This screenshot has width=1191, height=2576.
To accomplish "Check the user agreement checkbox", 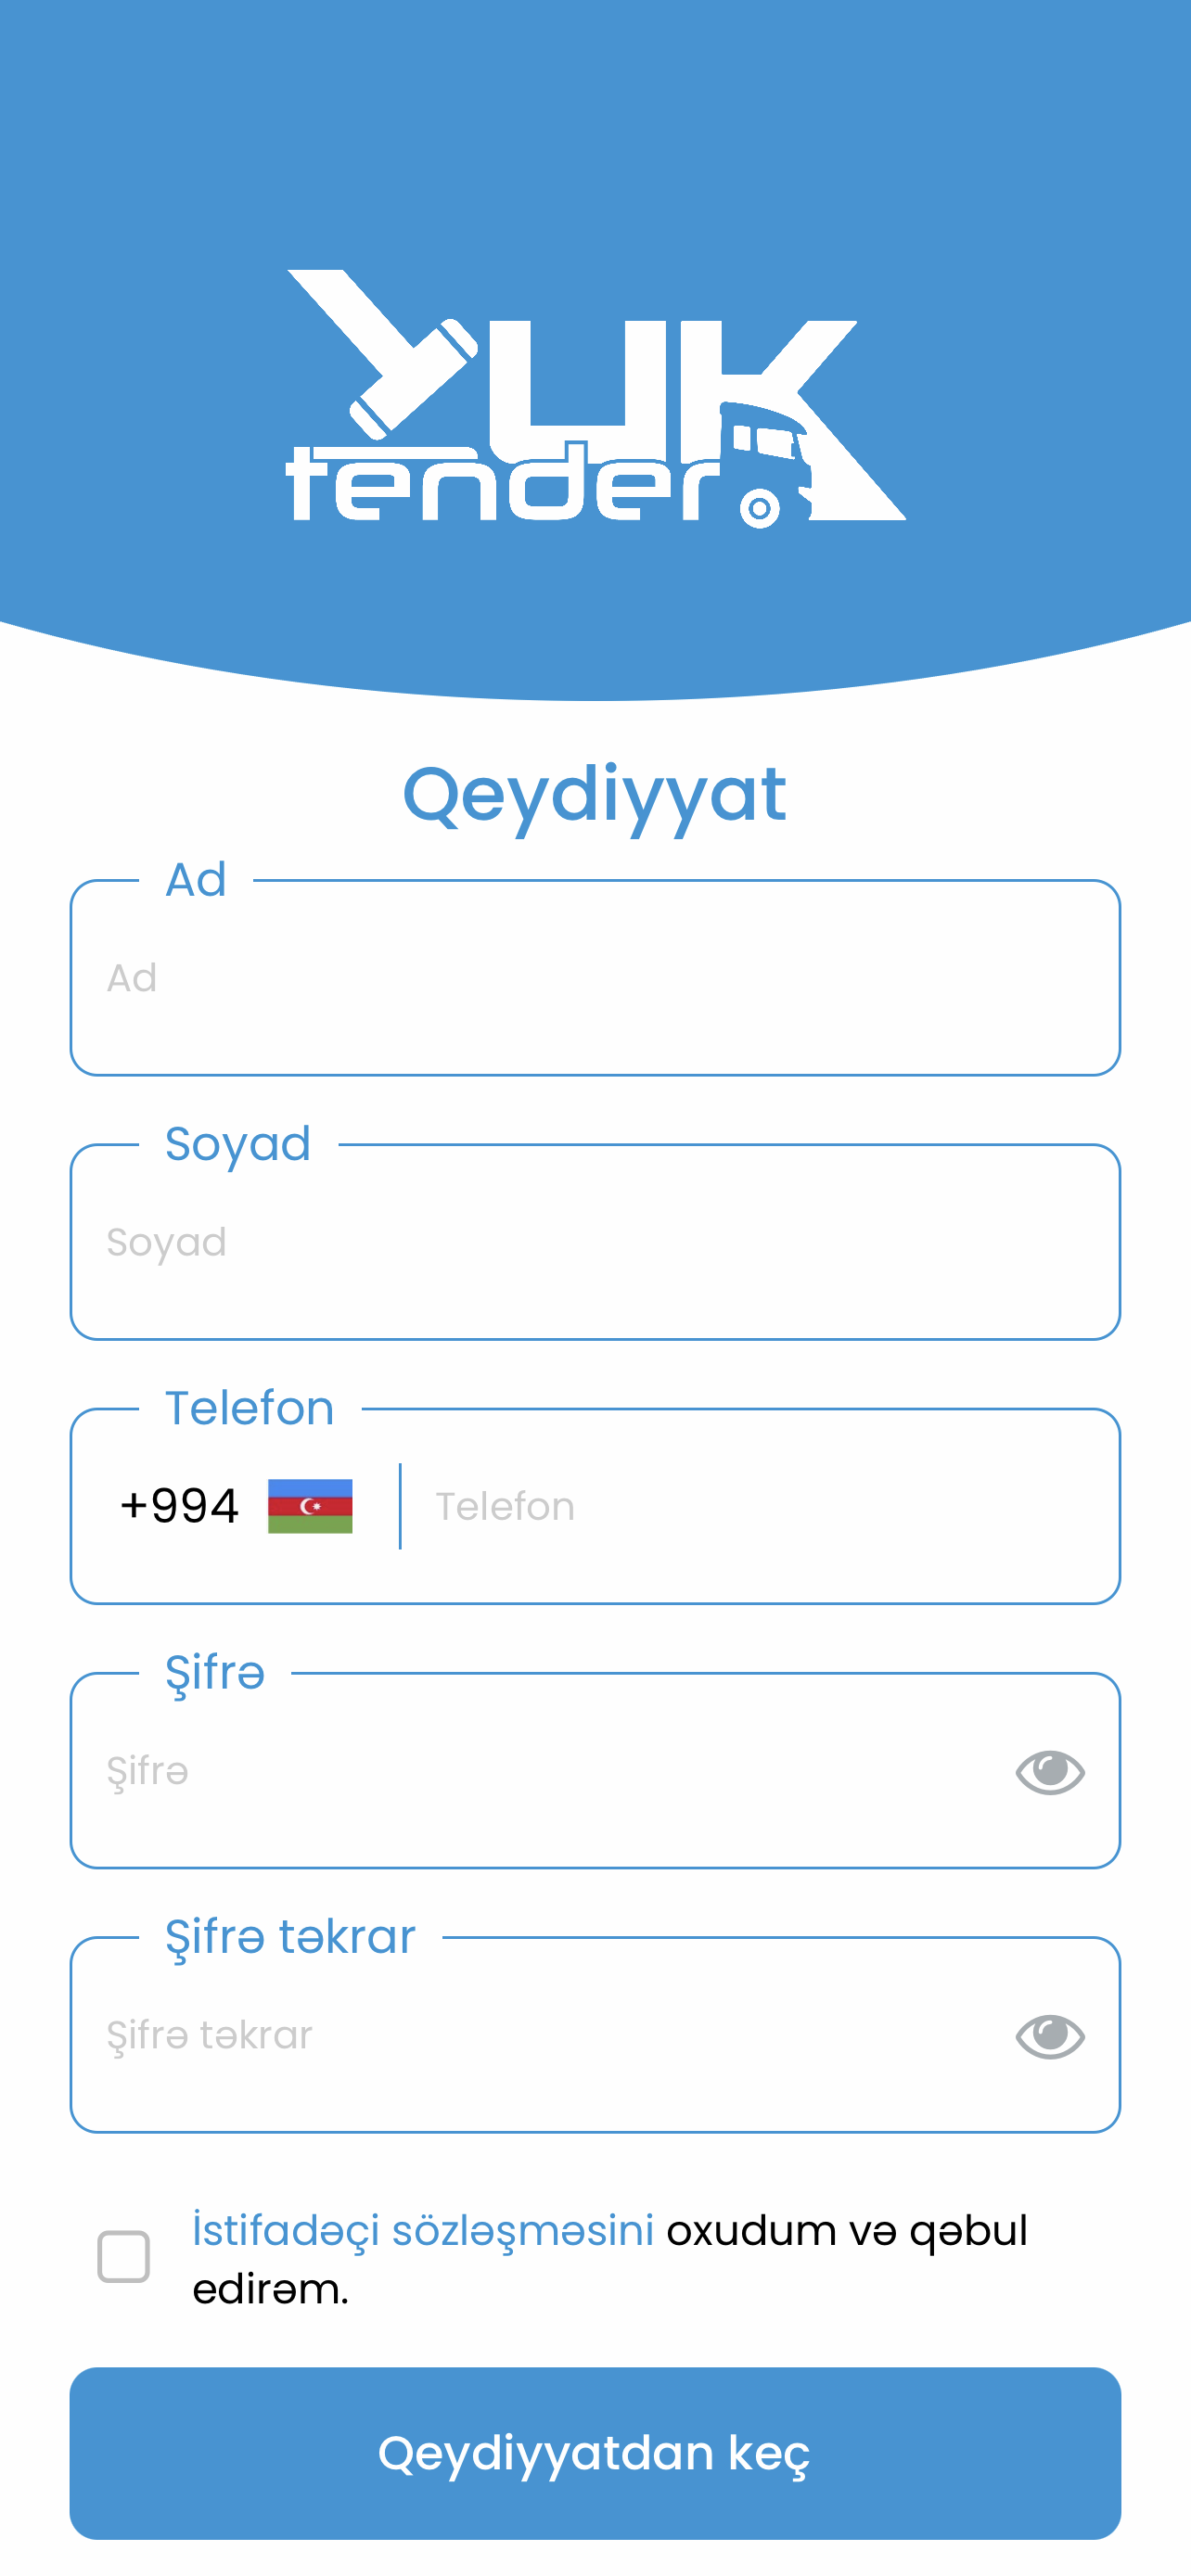I will (x=124, y=2256).
